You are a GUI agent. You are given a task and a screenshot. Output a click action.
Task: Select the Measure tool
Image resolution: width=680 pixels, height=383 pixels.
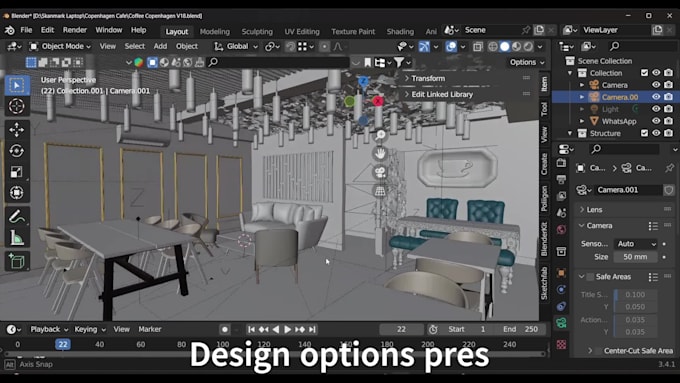point(16,237)
